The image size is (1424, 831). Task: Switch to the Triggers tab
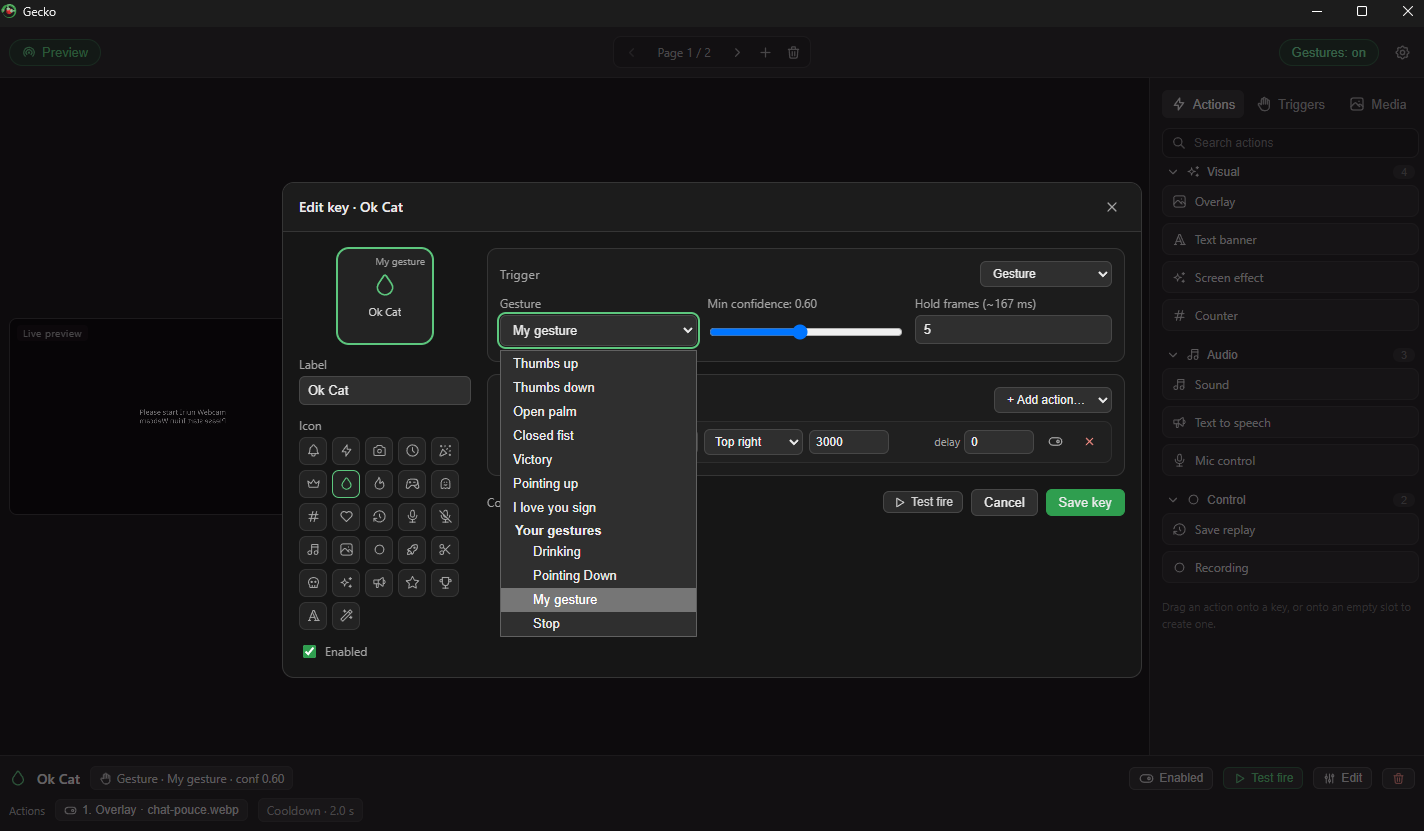[1291, 104]
